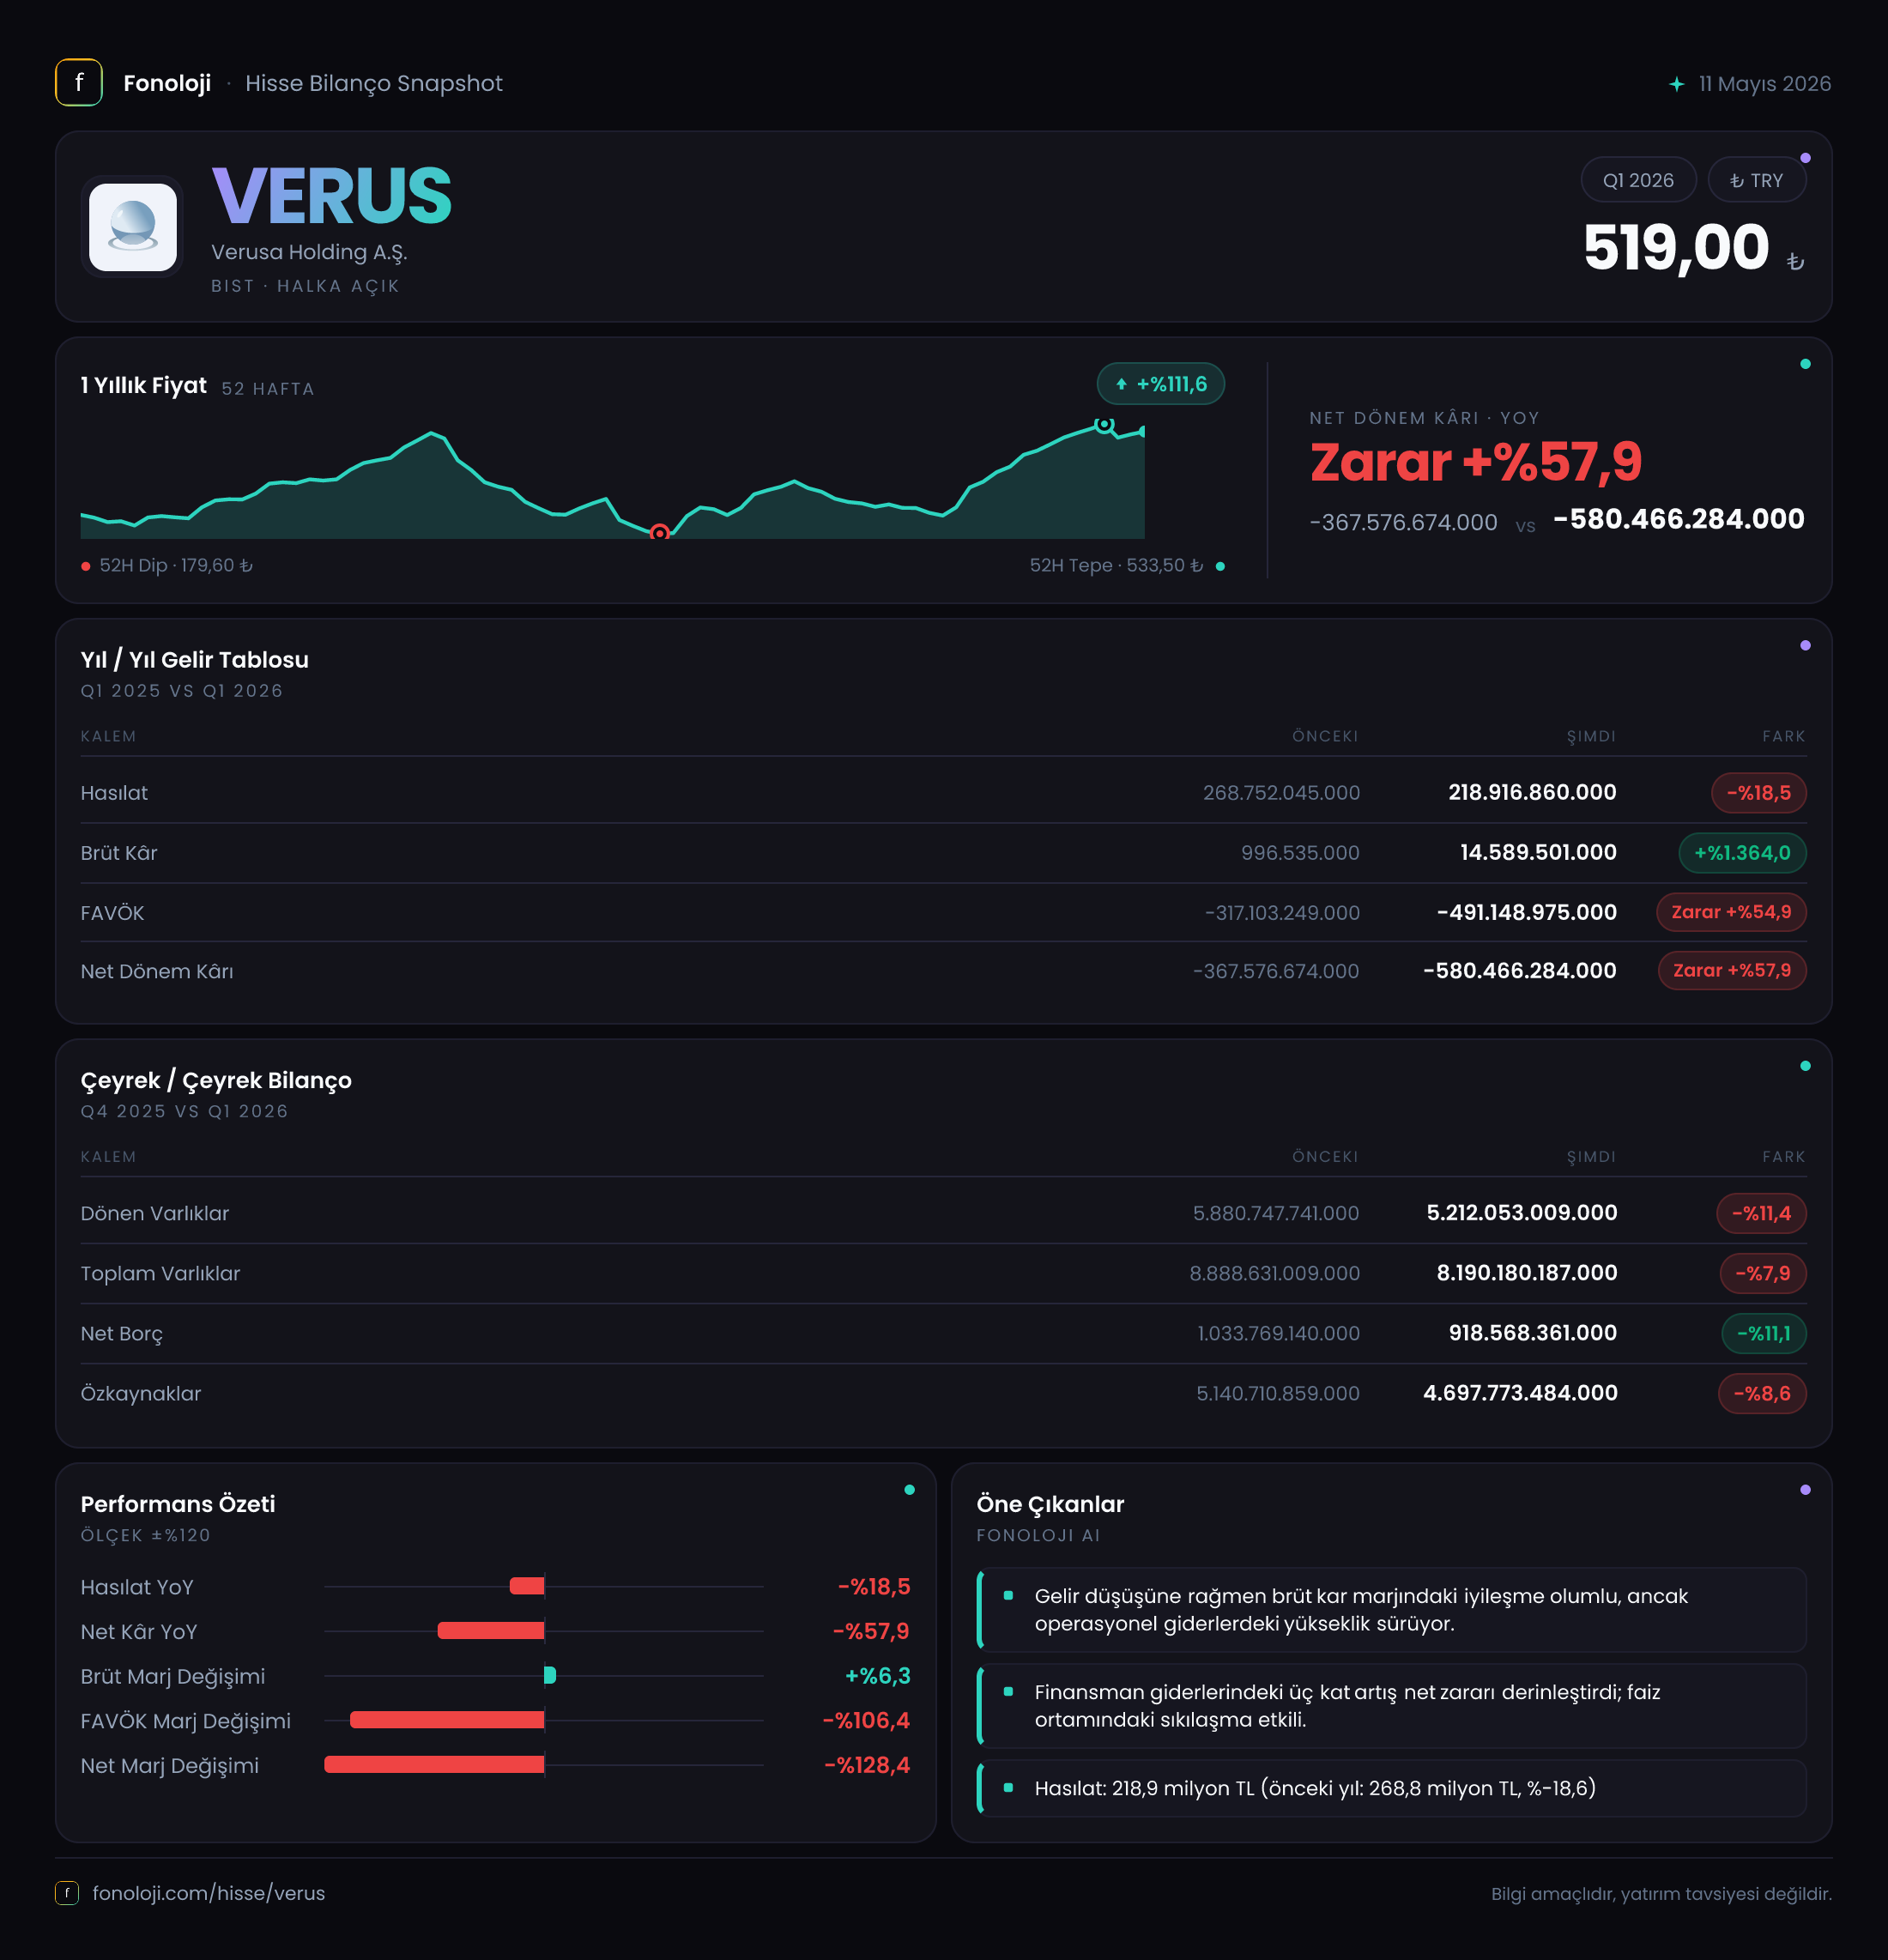Click the price value 519,00
The height and width of the screenshot is (1960, 1888).
(1676, 247)
